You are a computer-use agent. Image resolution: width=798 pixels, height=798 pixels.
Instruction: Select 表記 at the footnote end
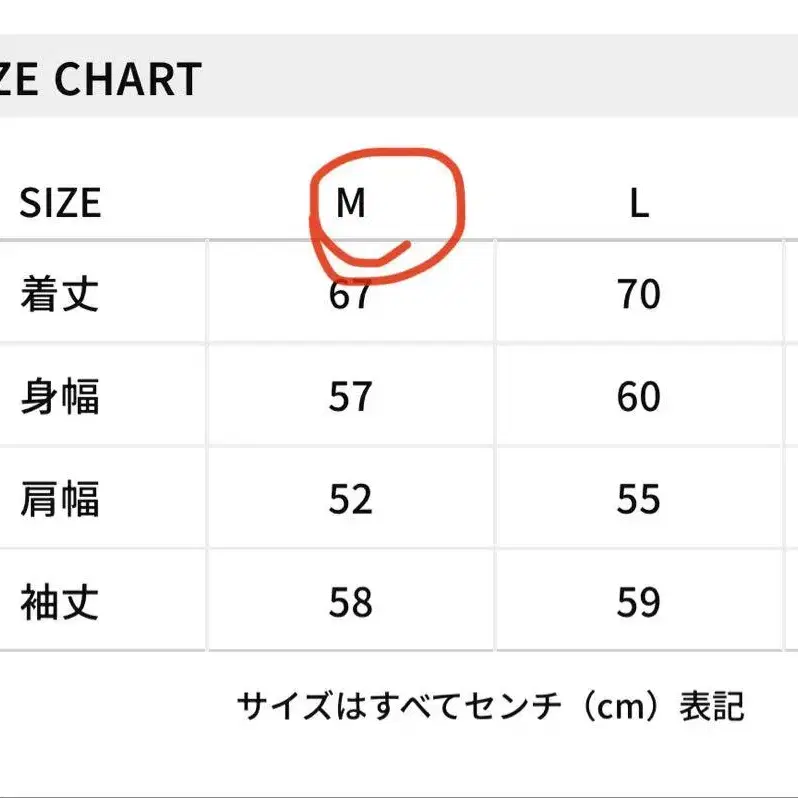click(711, 706)
